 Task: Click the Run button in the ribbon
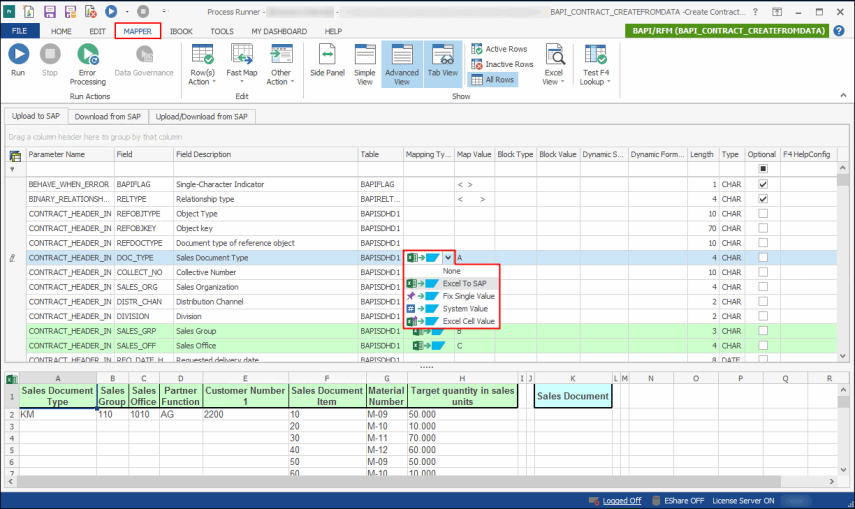[18, 60]
